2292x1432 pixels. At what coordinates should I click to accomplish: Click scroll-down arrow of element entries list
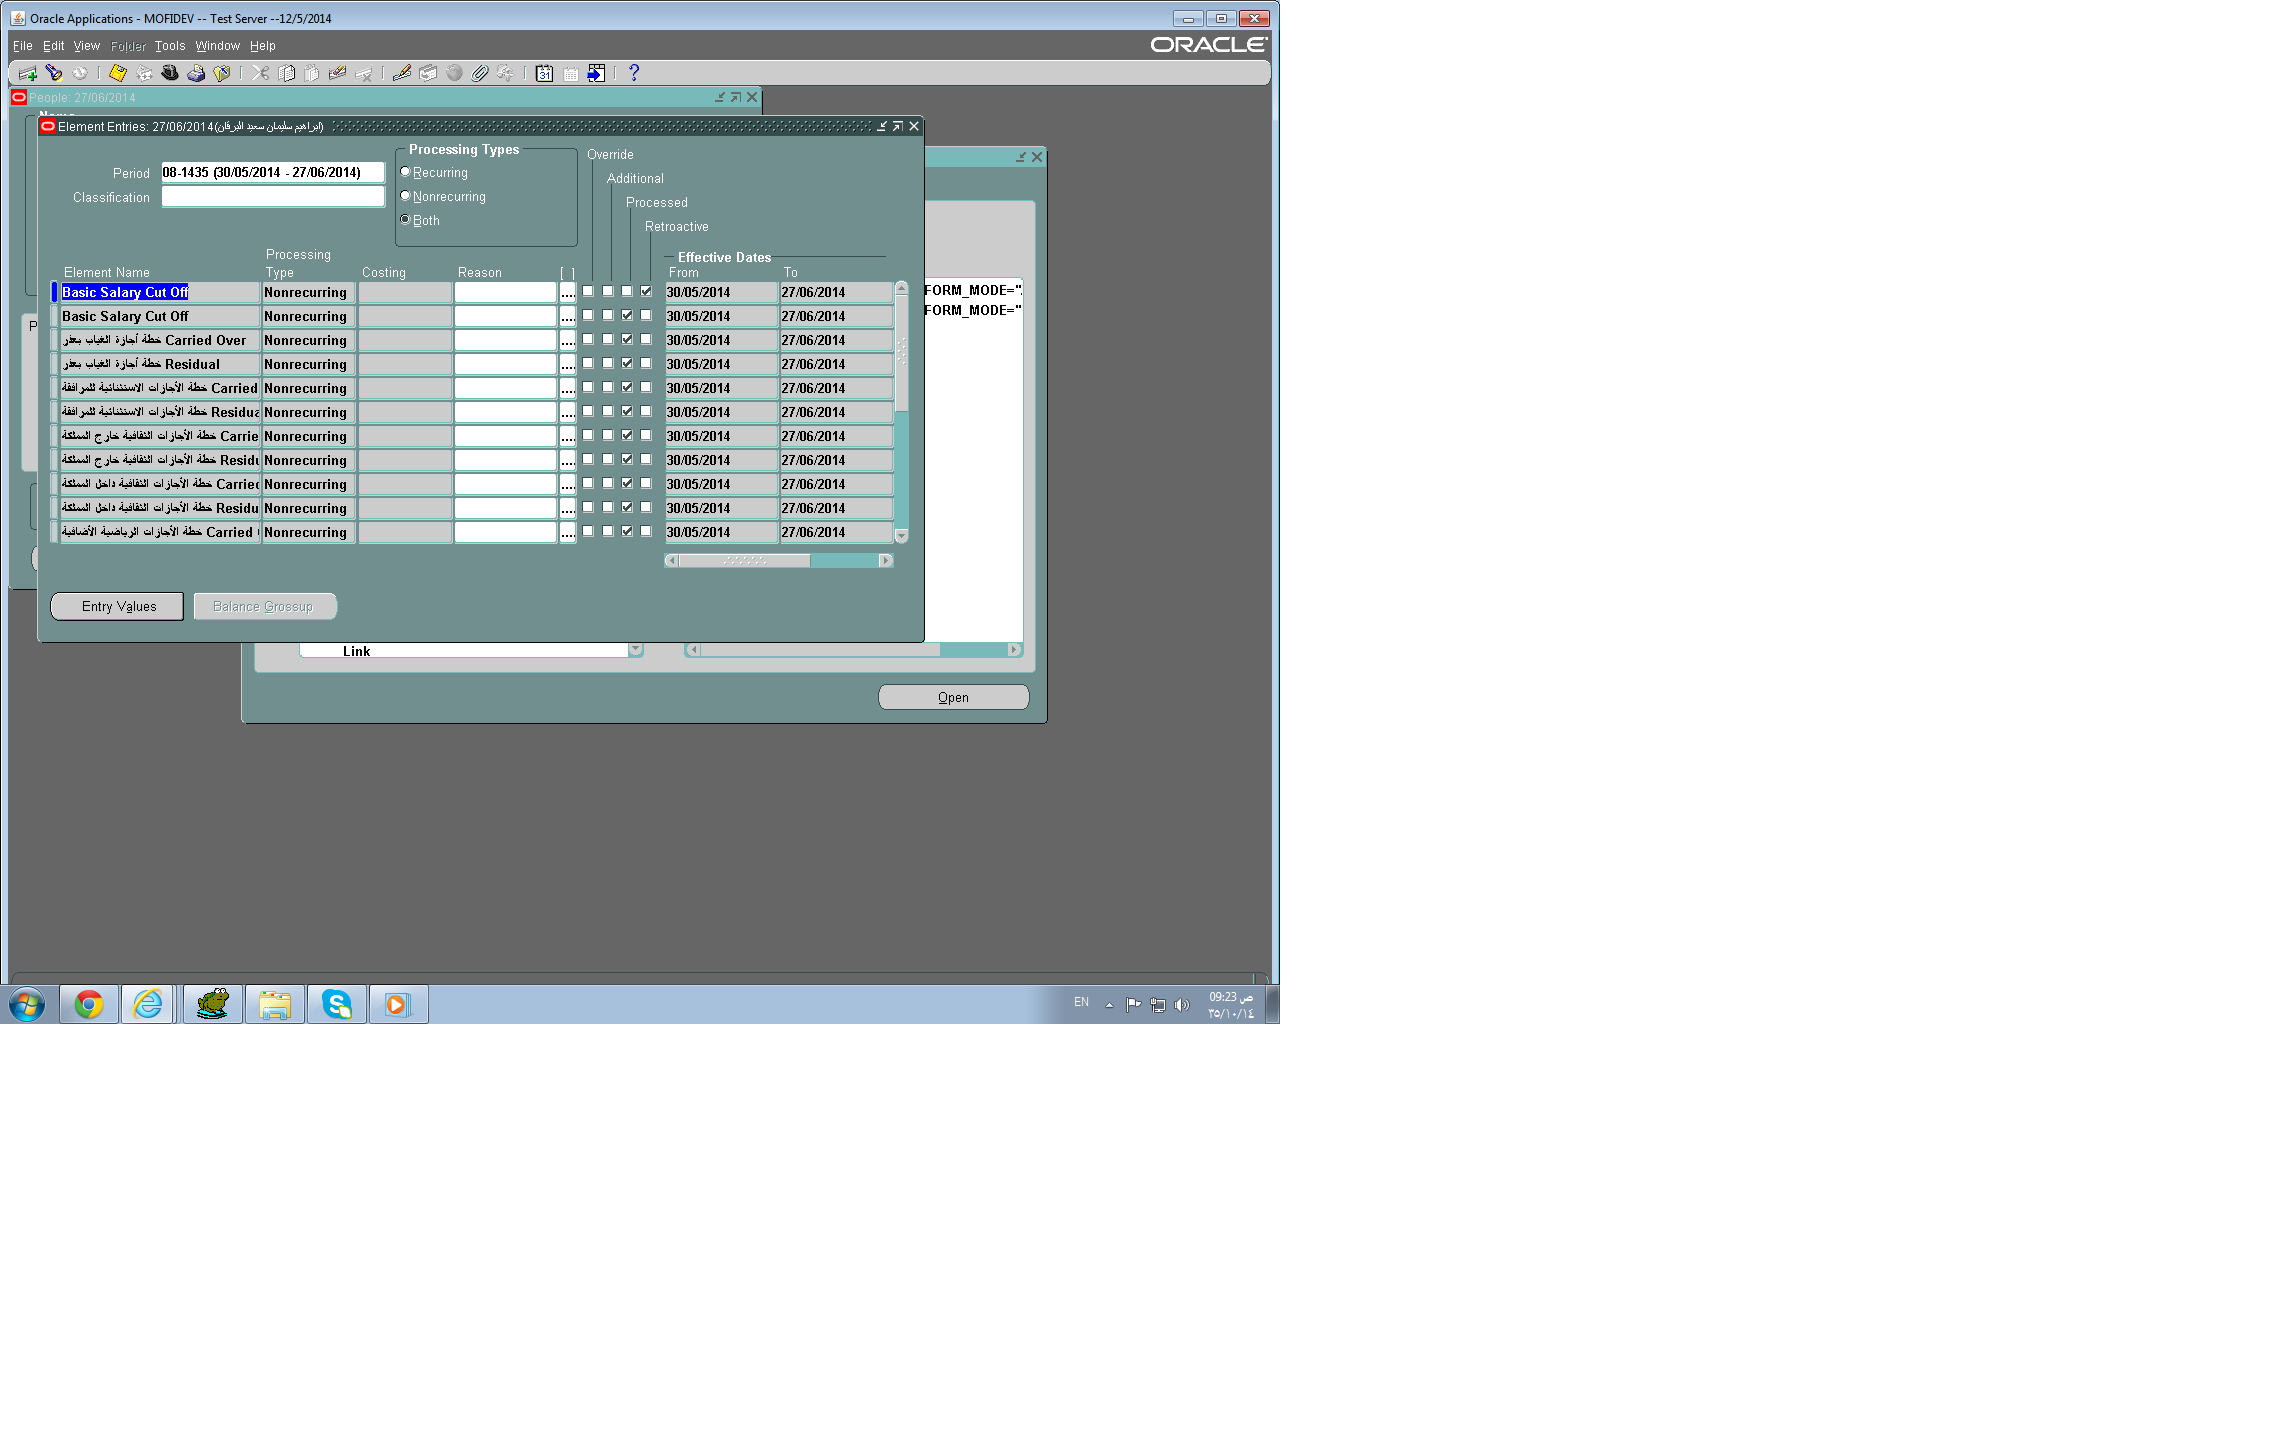901,536
